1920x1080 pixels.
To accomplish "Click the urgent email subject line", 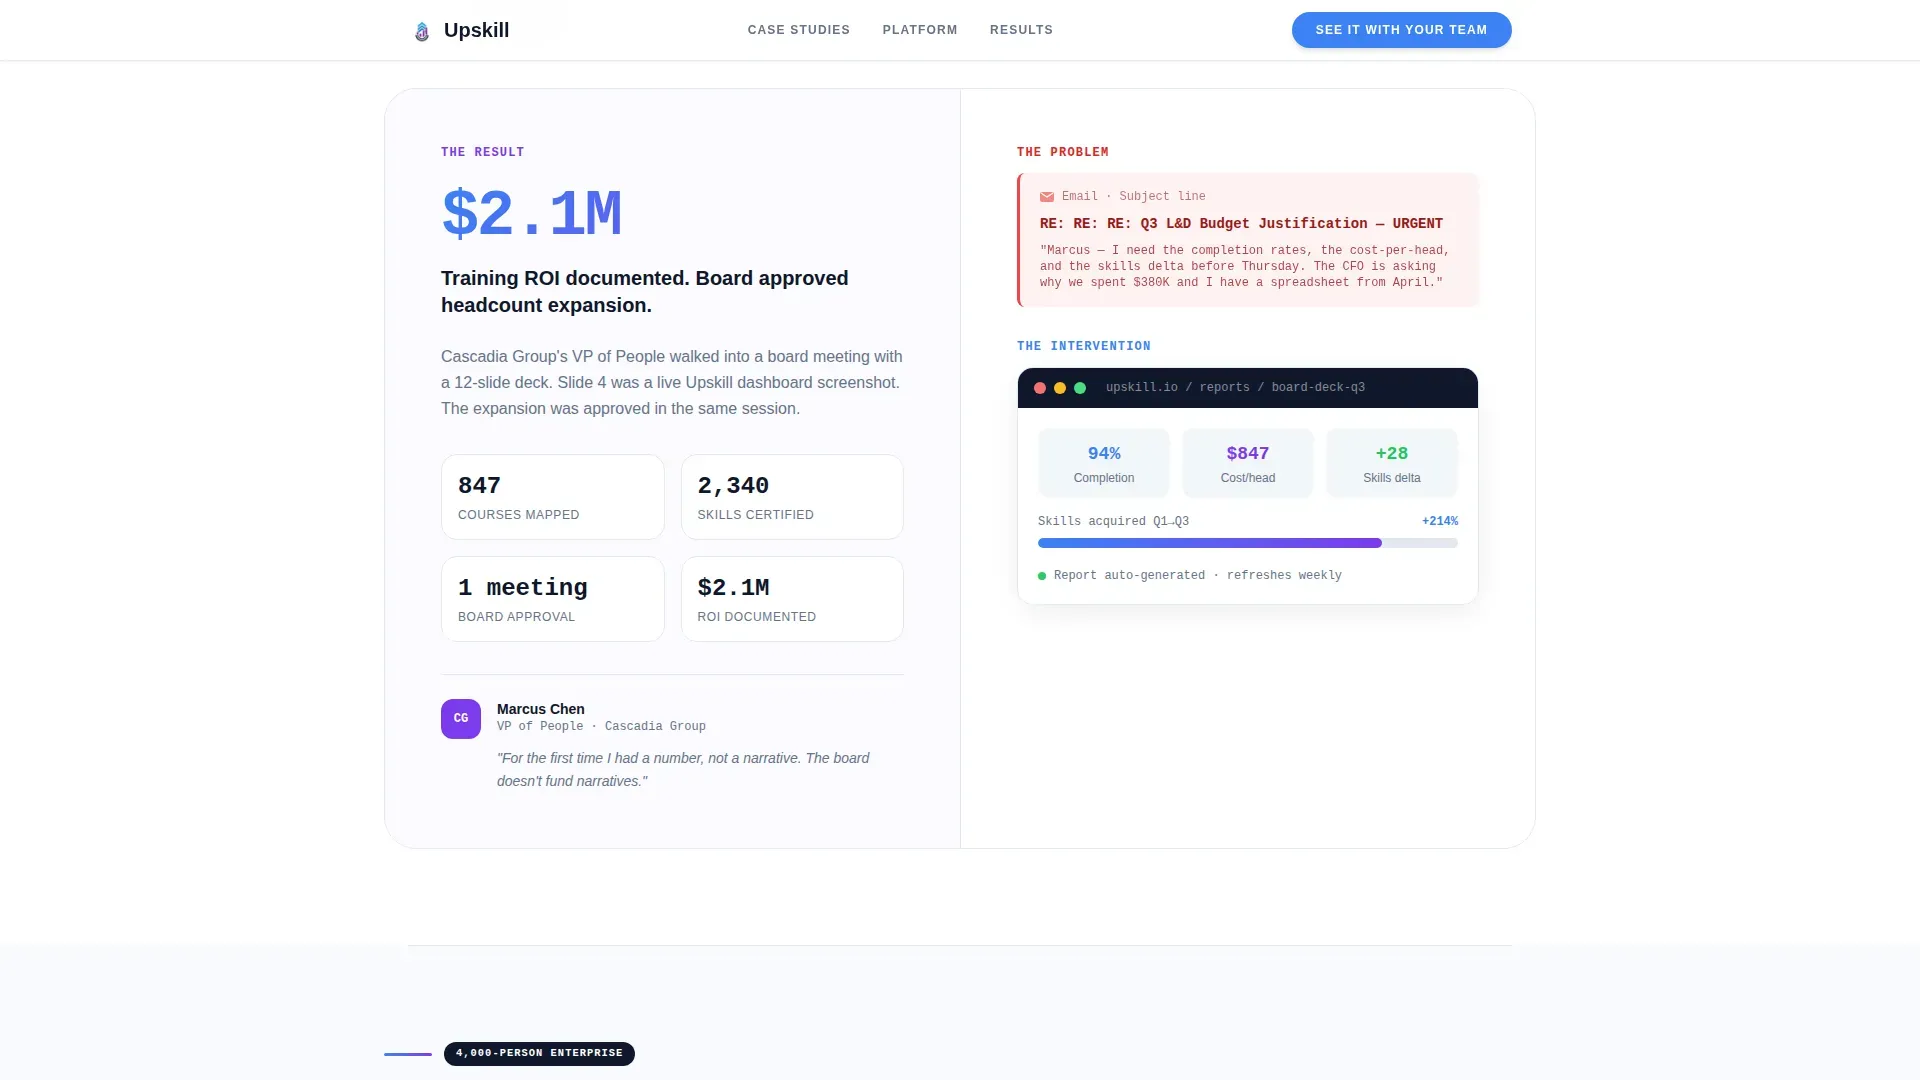I will (1241, 224).
